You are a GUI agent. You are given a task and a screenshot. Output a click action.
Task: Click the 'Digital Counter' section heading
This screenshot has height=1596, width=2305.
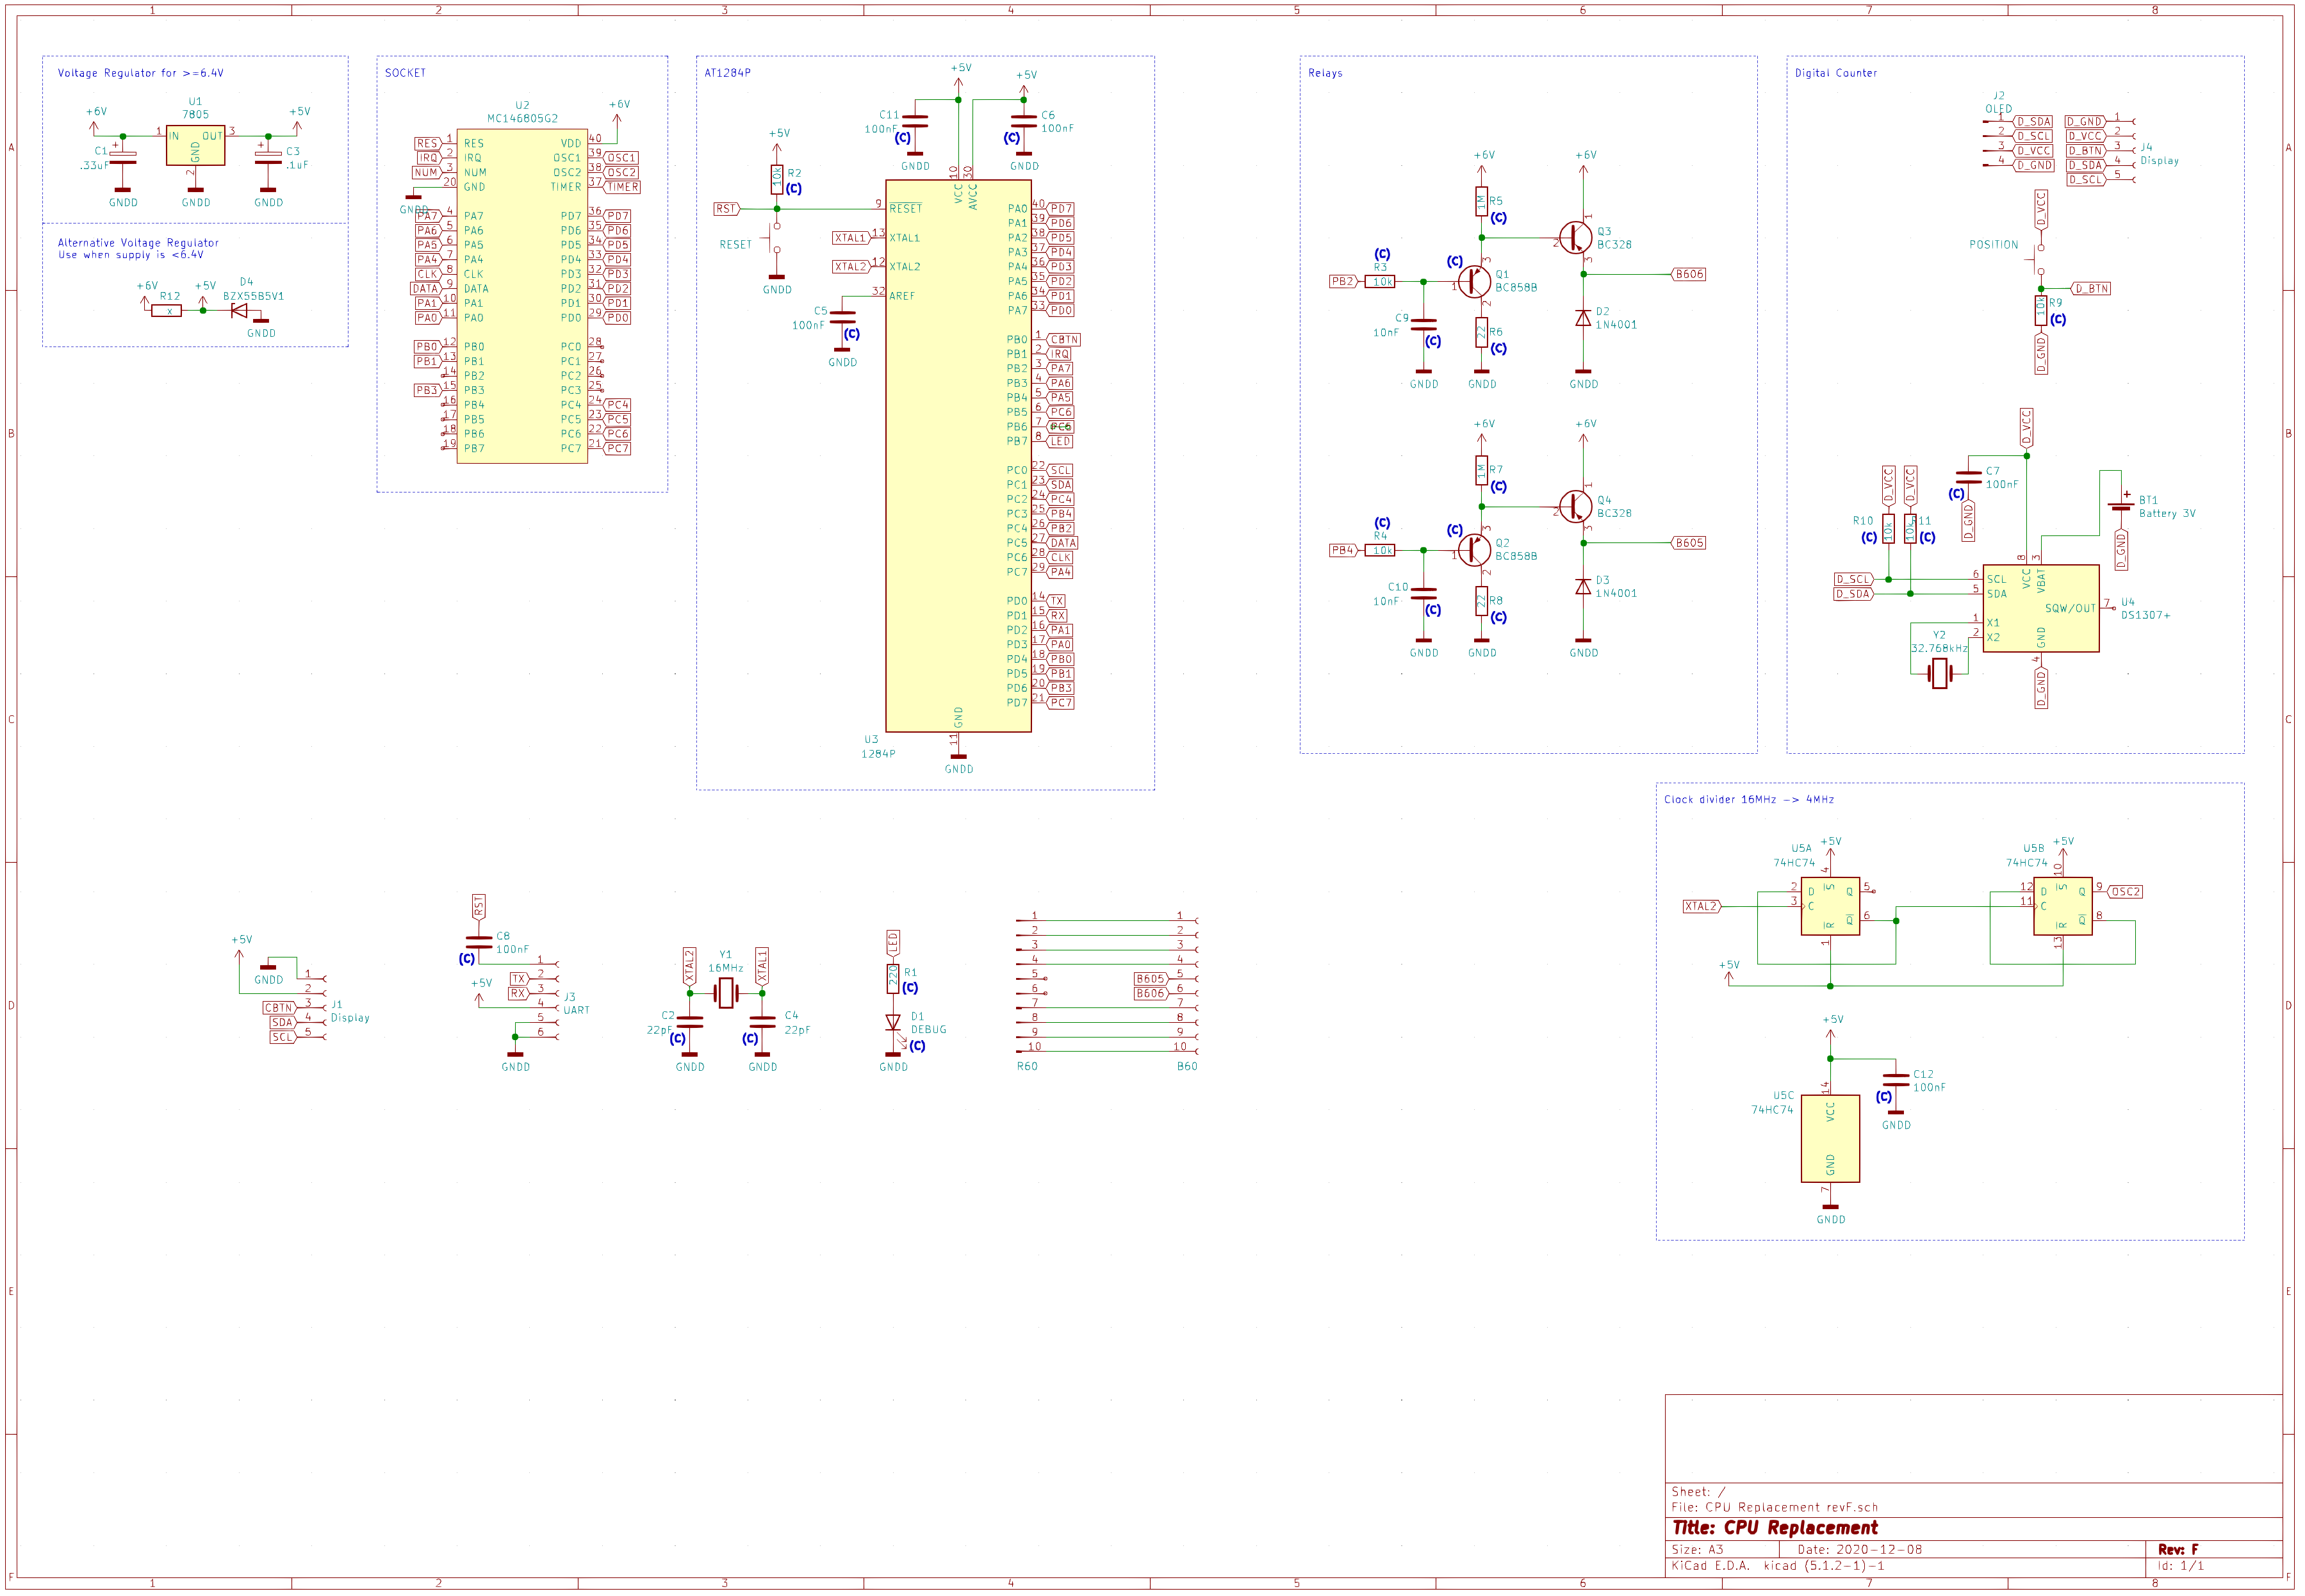1835,73
